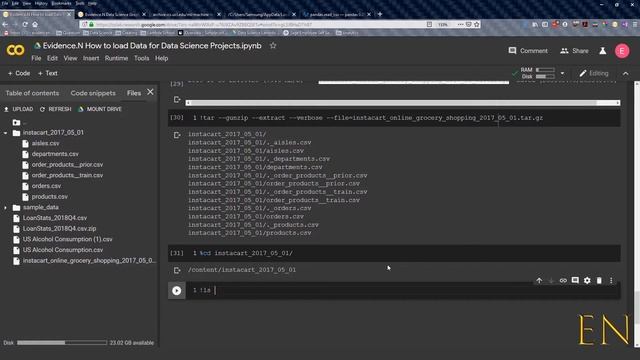Image resolution: width=640 pixels, height=360 pixels.
Task: Click the flask icon beside Share
Action: tap(602, 51)
